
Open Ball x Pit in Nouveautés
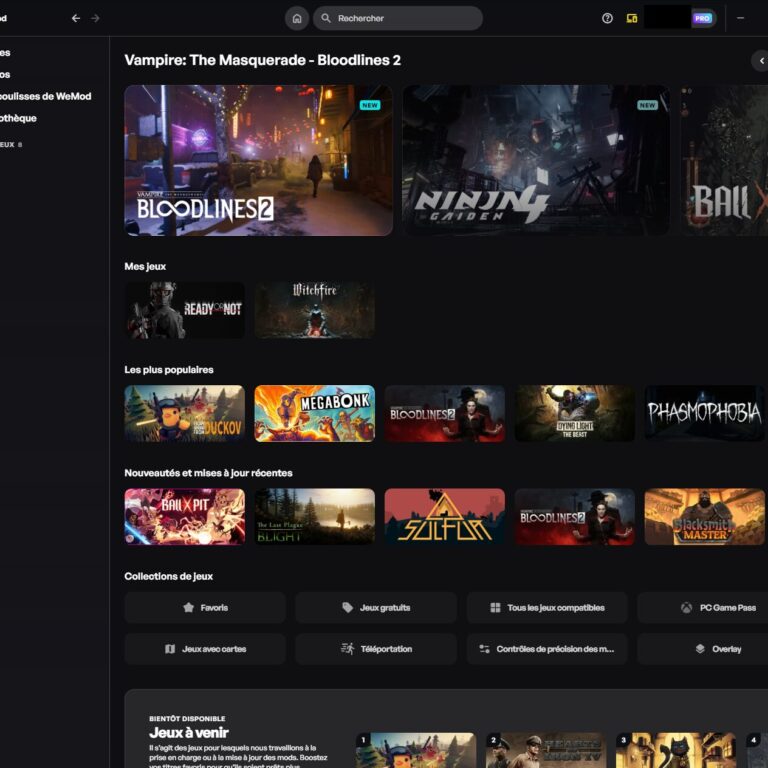coord(184,517)
